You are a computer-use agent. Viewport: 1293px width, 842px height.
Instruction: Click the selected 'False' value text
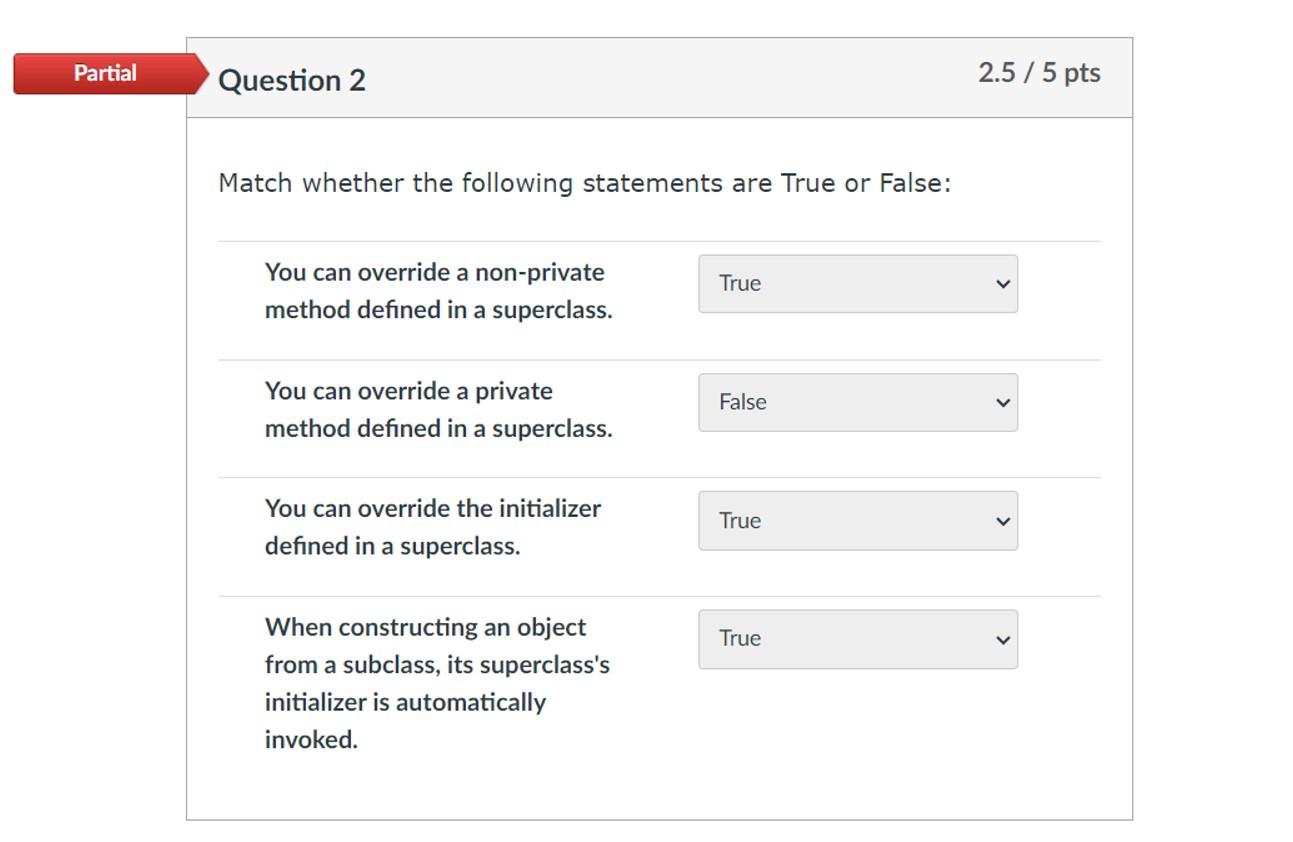[743, 403]
